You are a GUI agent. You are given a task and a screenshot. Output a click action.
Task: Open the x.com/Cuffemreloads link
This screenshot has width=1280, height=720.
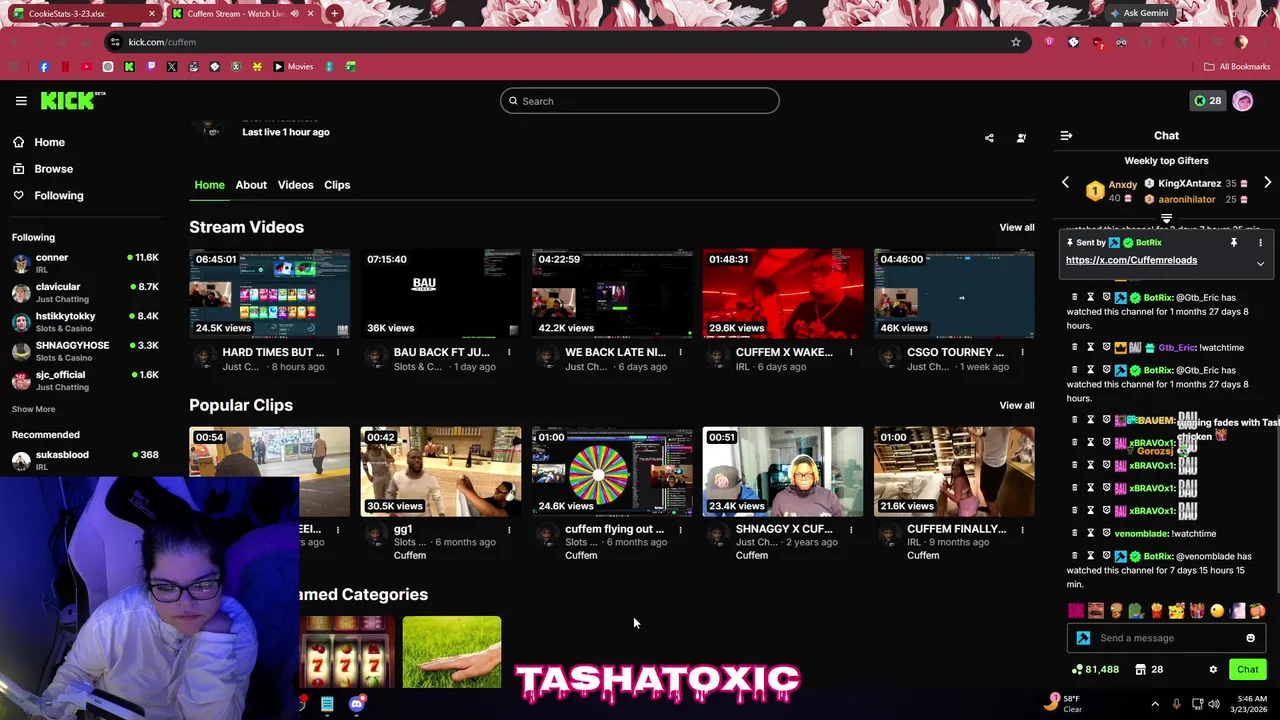(1131, 260)
